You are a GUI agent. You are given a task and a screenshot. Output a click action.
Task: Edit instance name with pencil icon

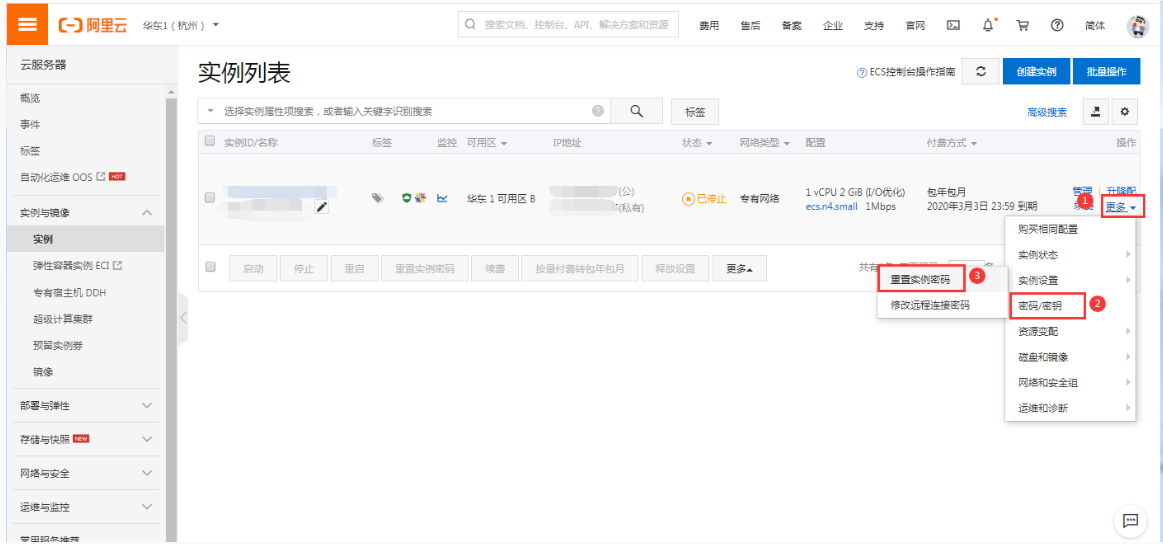(321, 207)
